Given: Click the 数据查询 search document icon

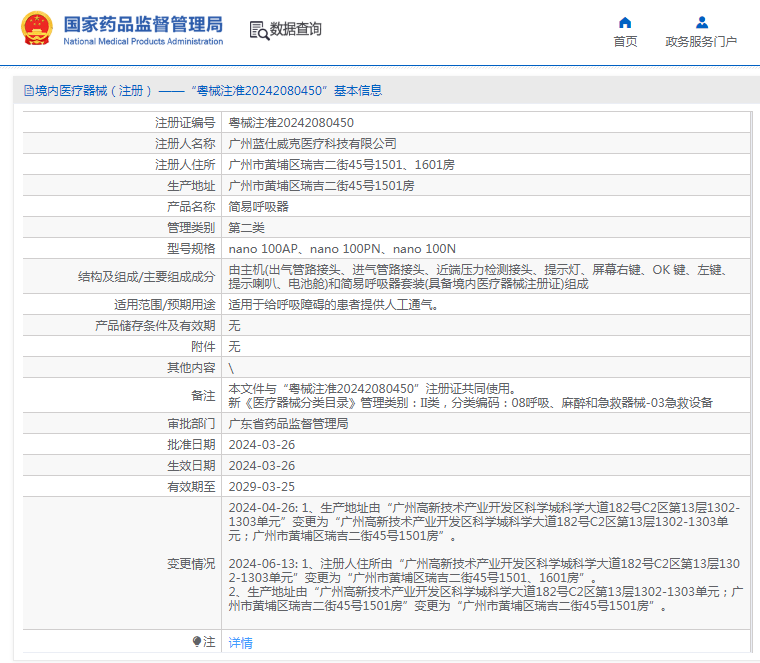Looking at the screenshot, I should tap(259, 30).
